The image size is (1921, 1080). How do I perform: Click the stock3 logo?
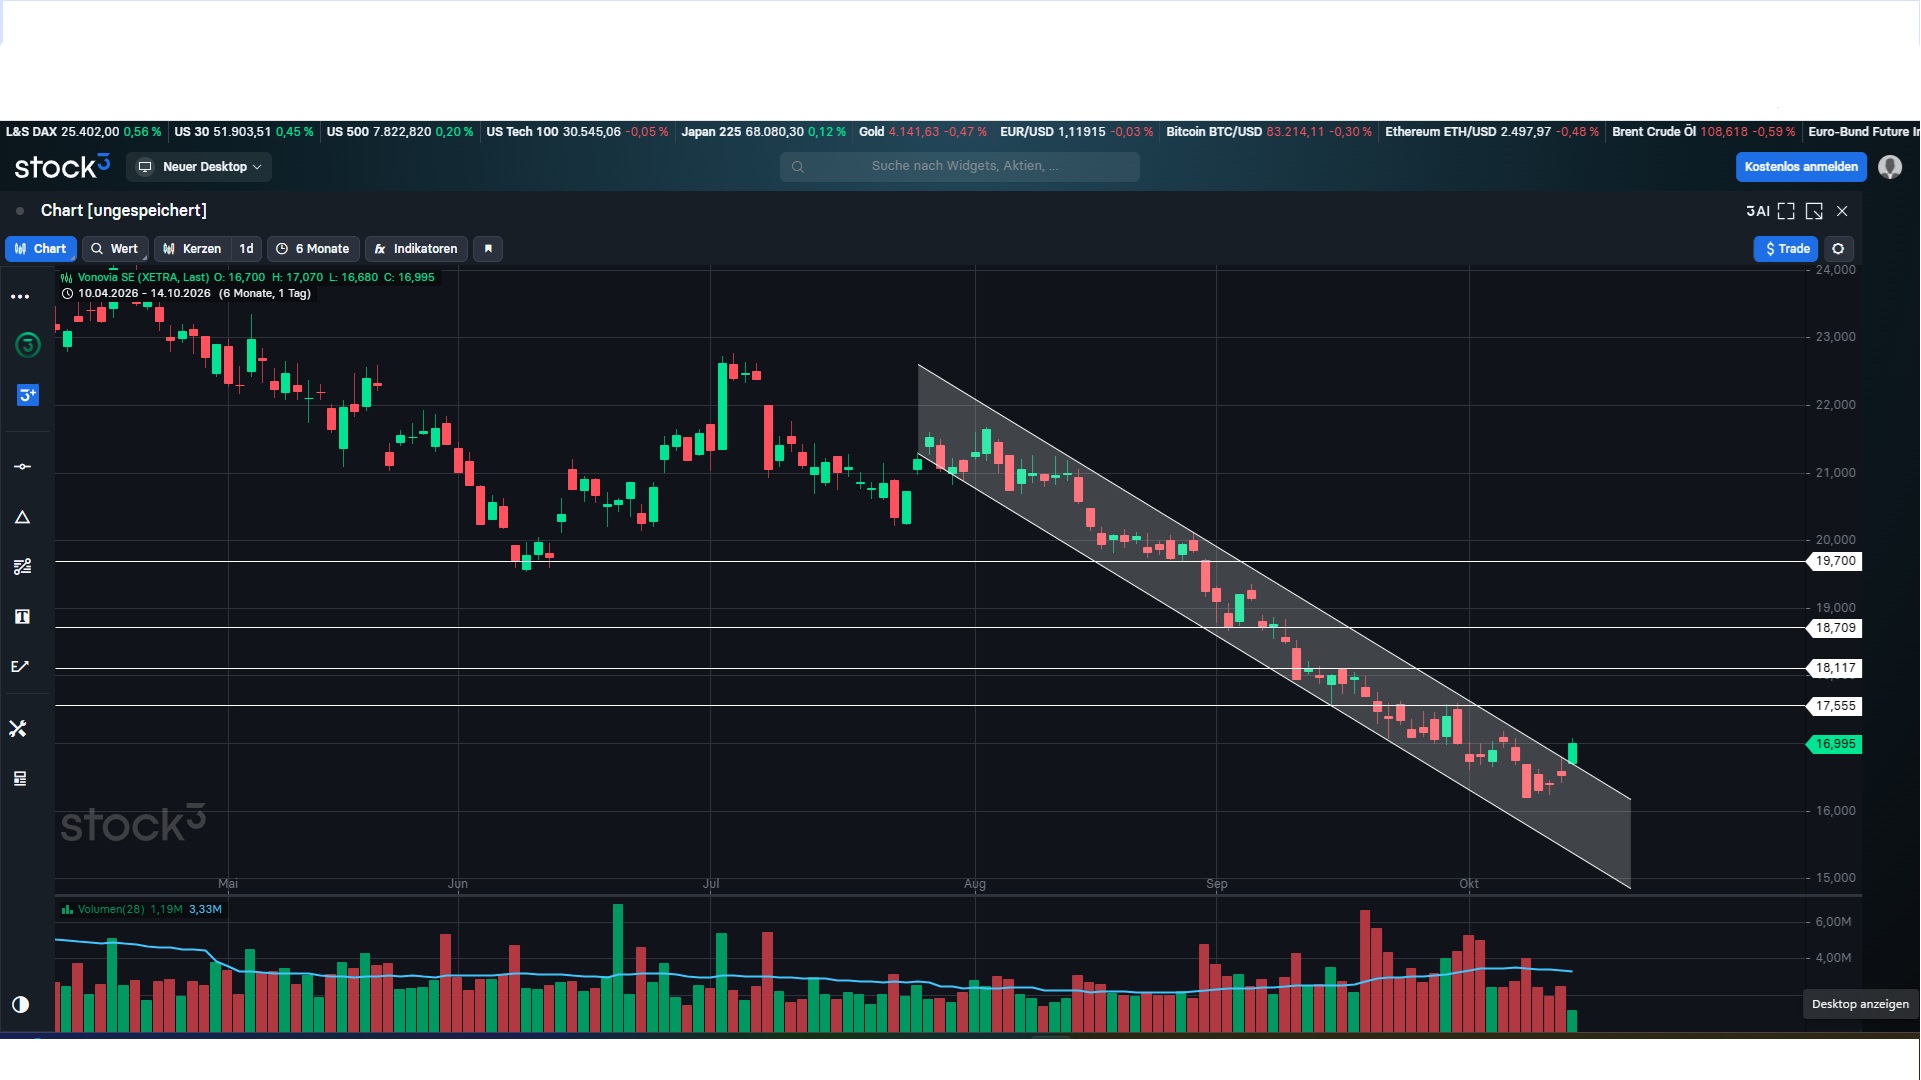tap(62, 167)
